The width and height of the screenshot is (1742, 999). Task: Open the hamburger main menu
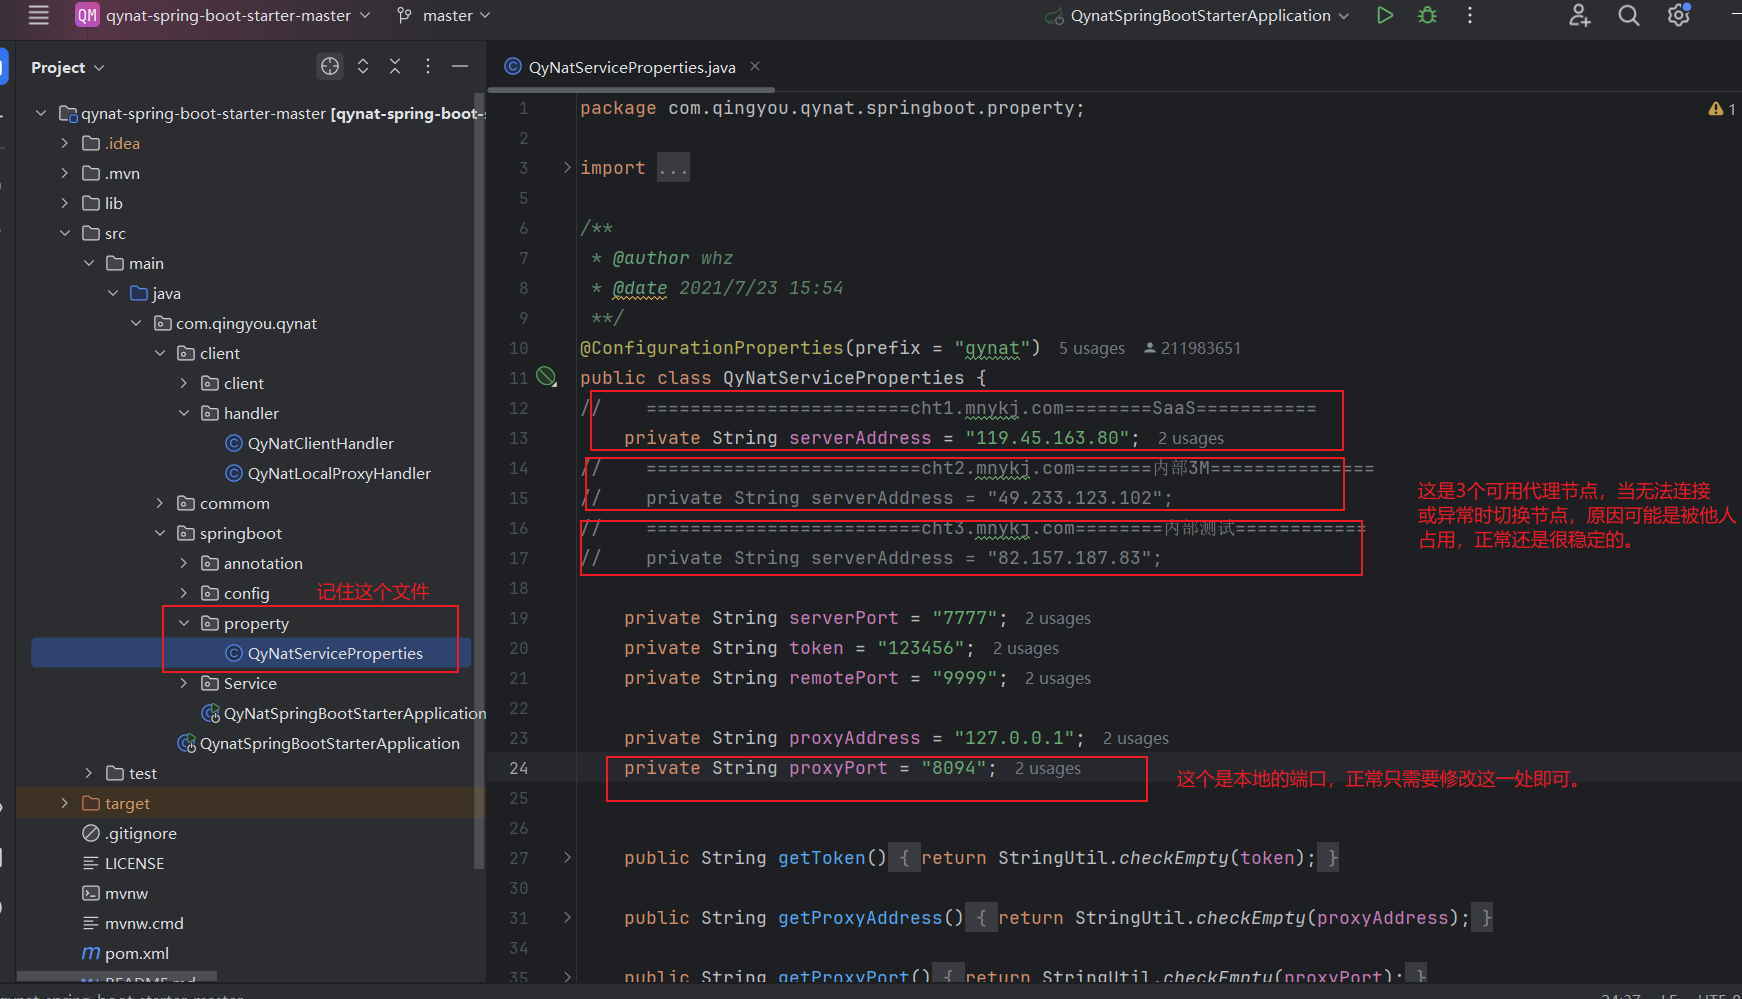[39, 16]
